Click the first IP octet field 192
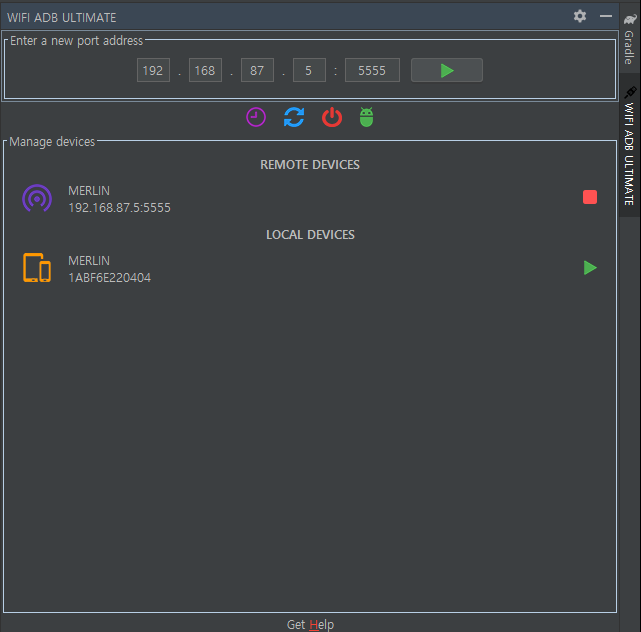 (153, 70)
